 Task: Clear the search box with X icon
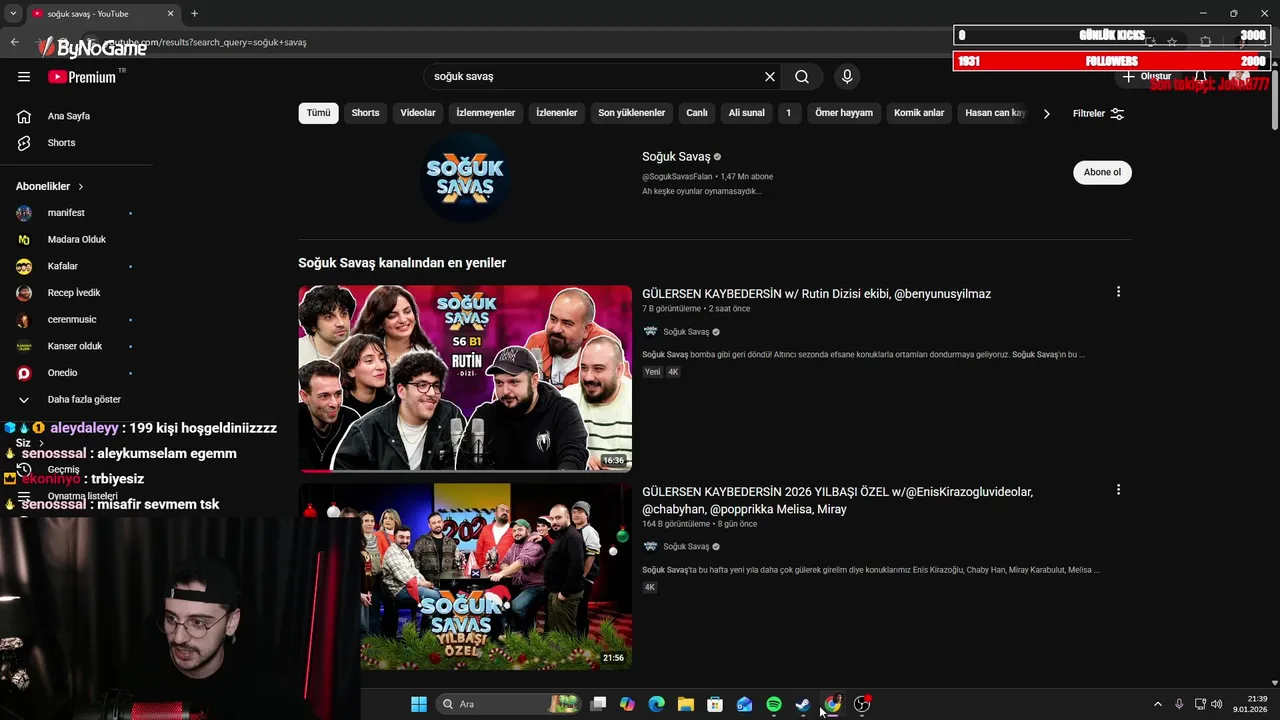(x=770, y=77)
